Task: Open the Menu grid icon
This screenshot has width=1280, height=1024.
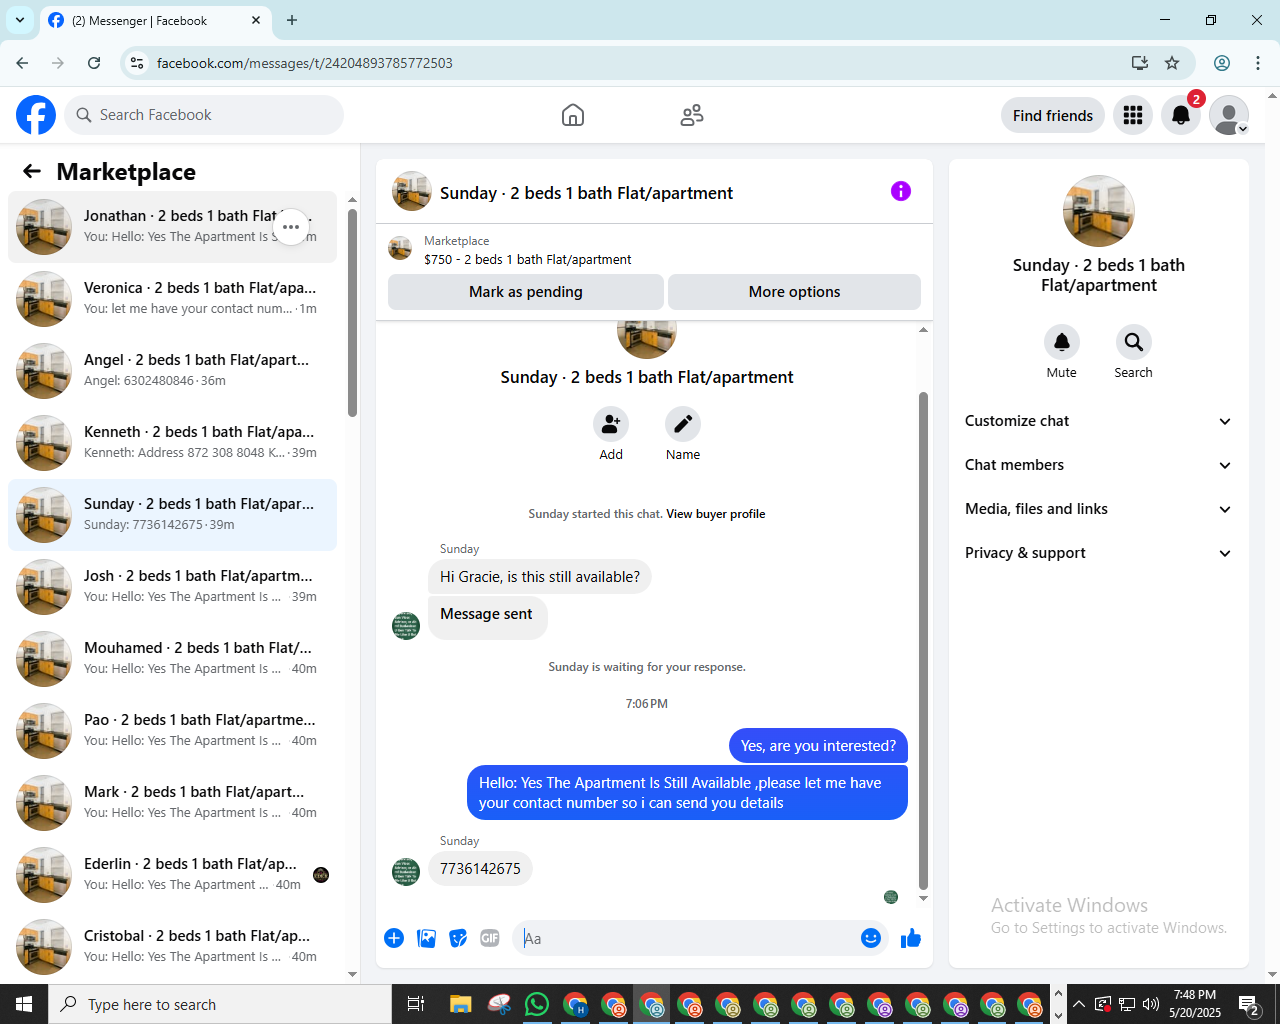Action: click(1133, 115)
